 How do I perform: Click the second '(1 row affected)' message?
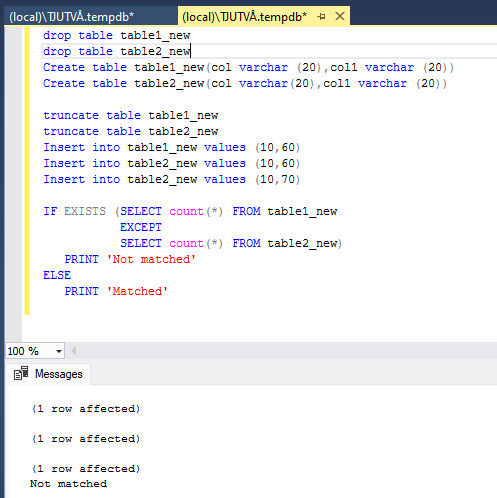pos(86,439)
